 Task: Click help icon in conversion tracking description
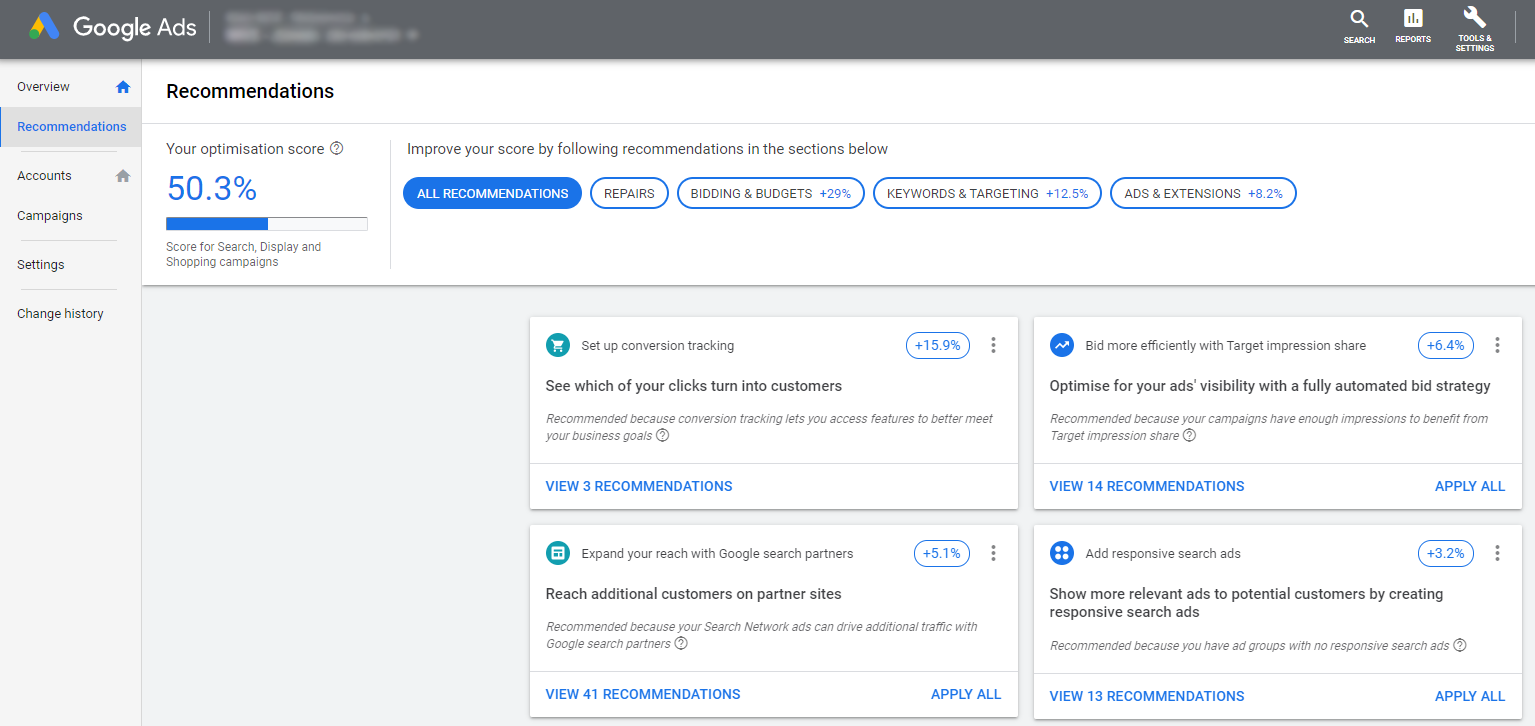pyautogui.click(x=662, y=436)
